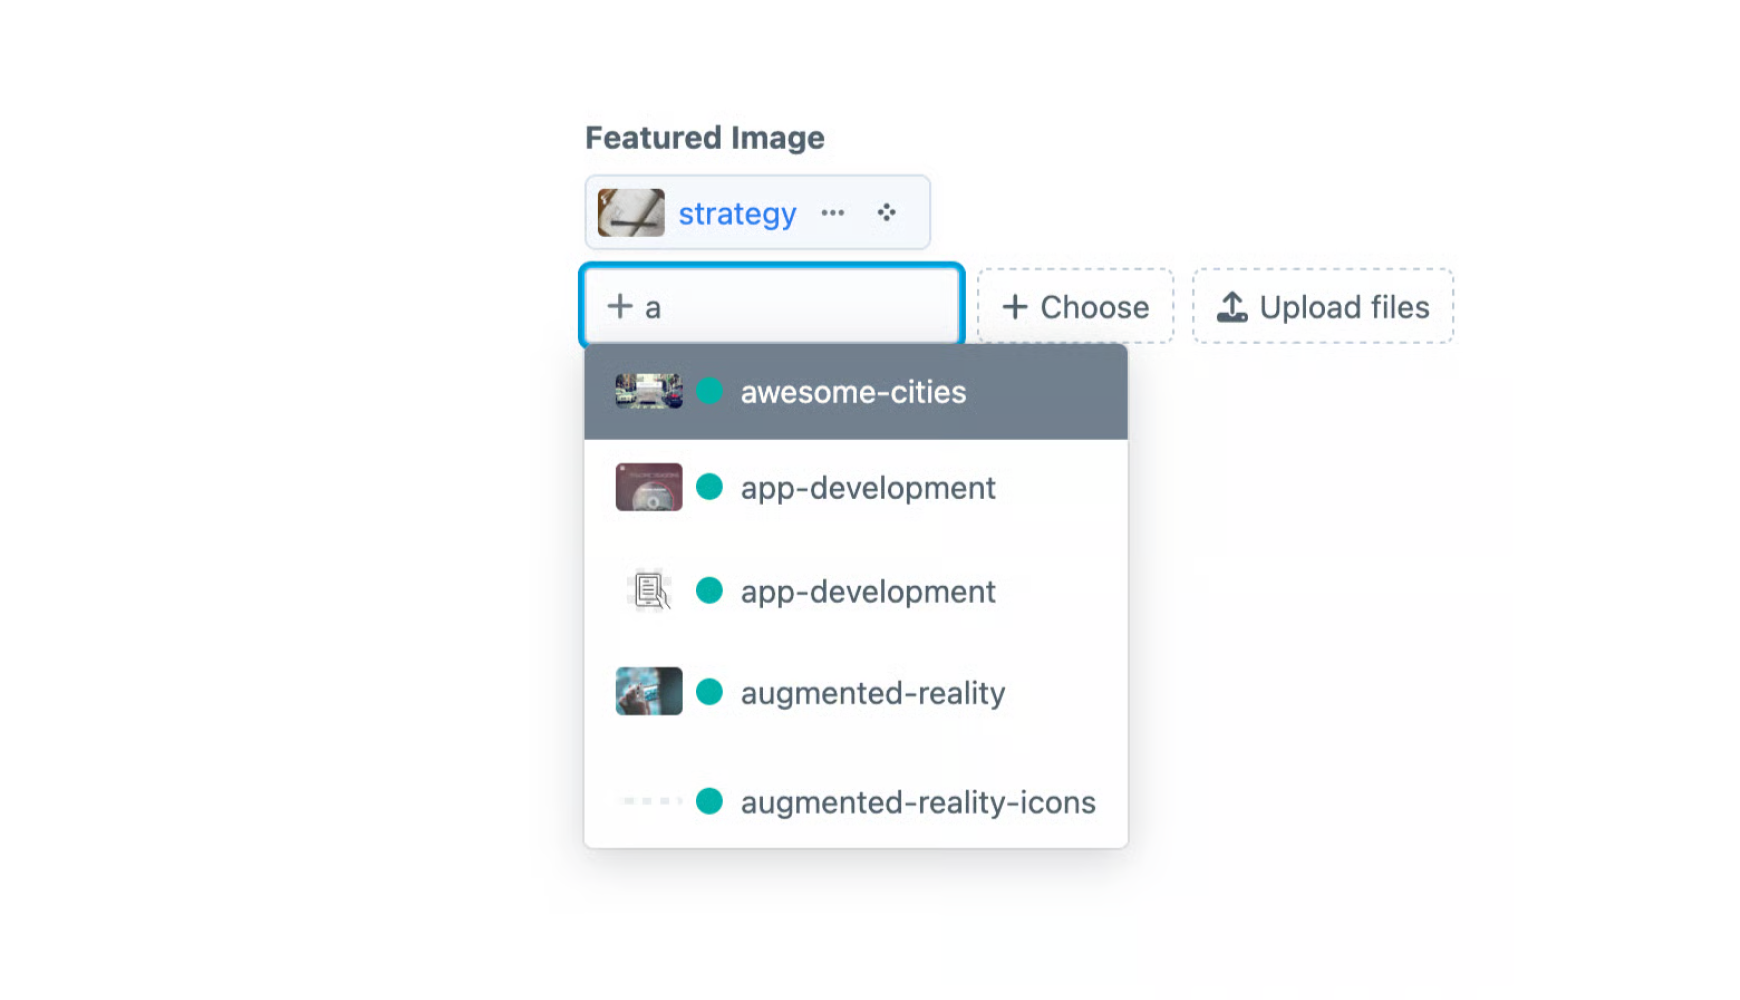
Task: Click the document search icon thumbnail of app-development
Action: [x=649, y=591]
